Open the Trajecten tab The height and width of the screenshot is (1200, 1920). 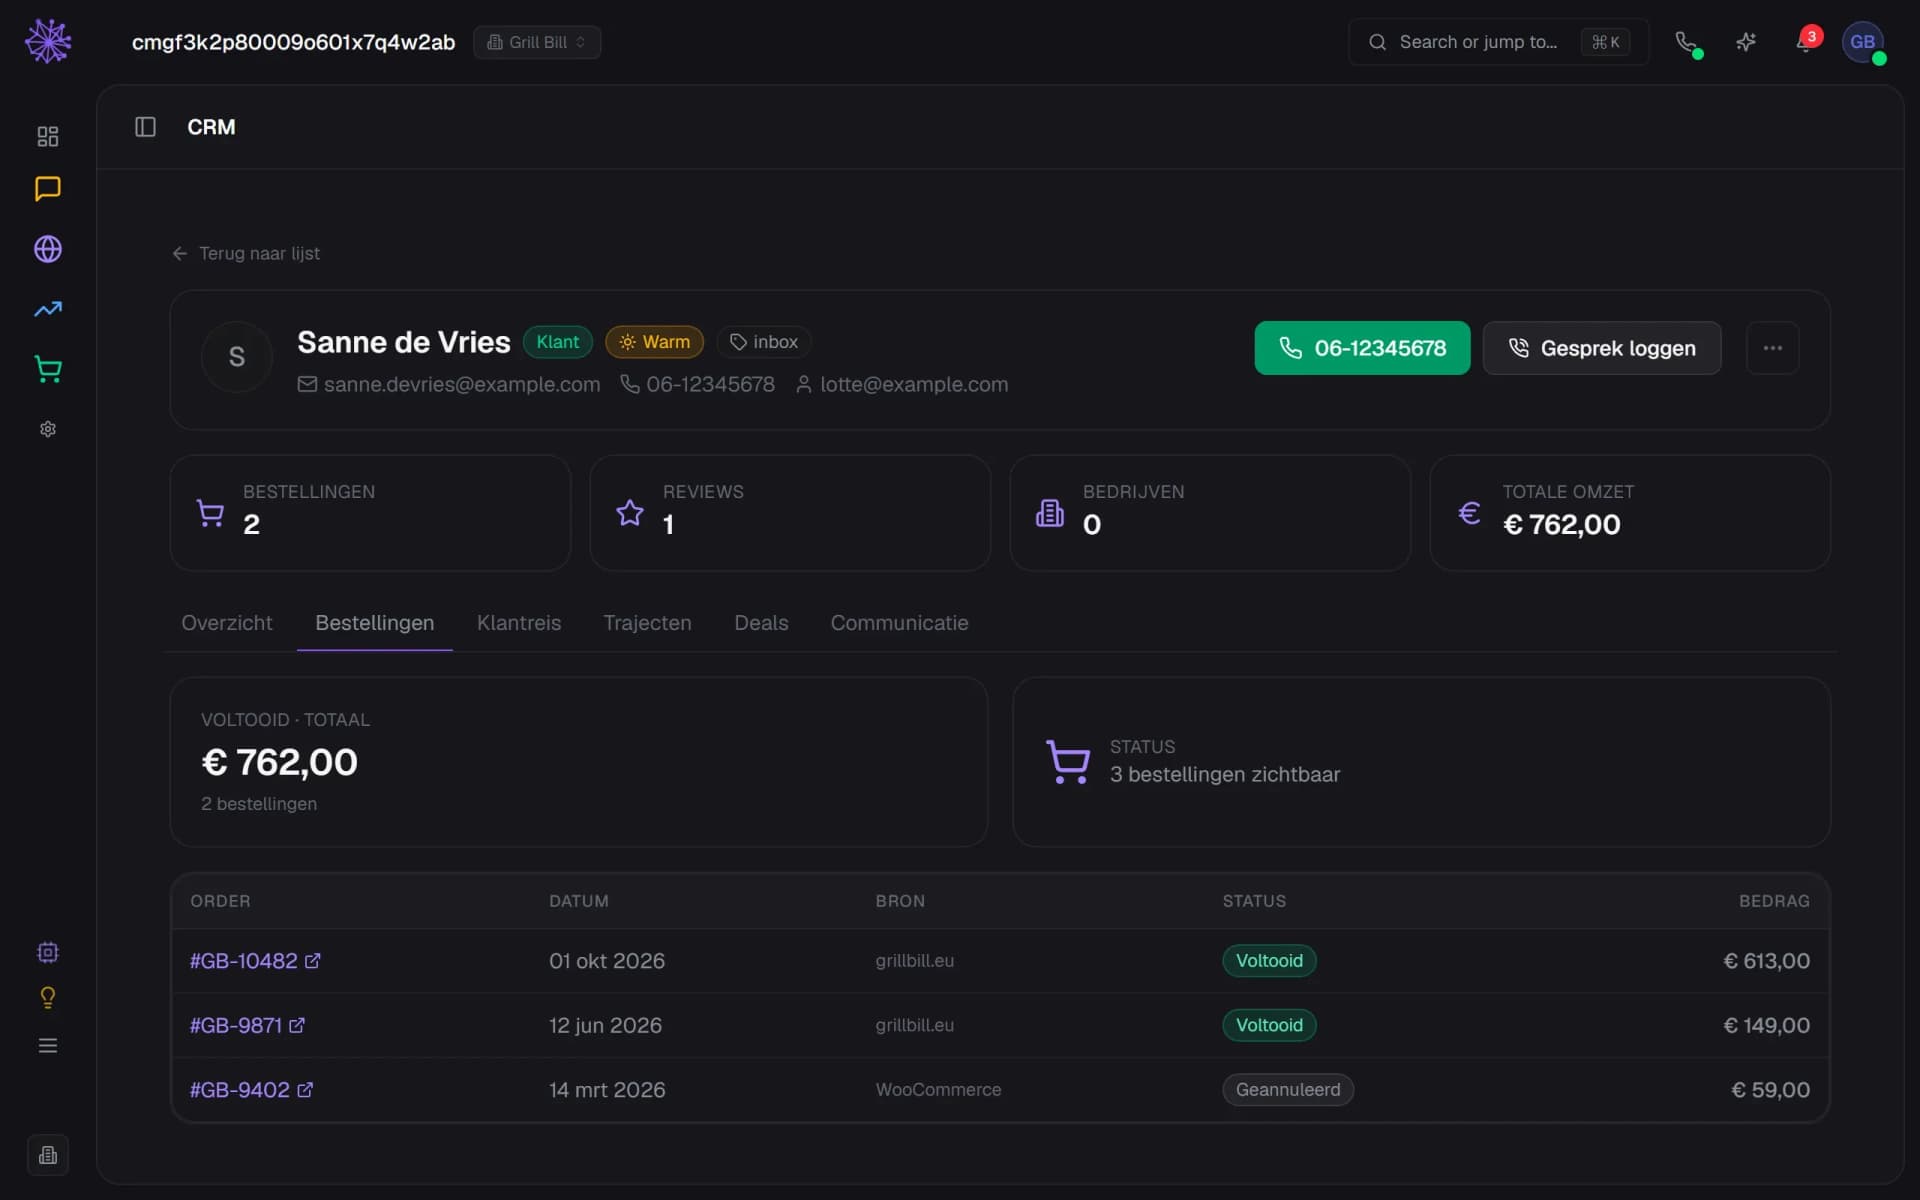(x=647, y=623)
